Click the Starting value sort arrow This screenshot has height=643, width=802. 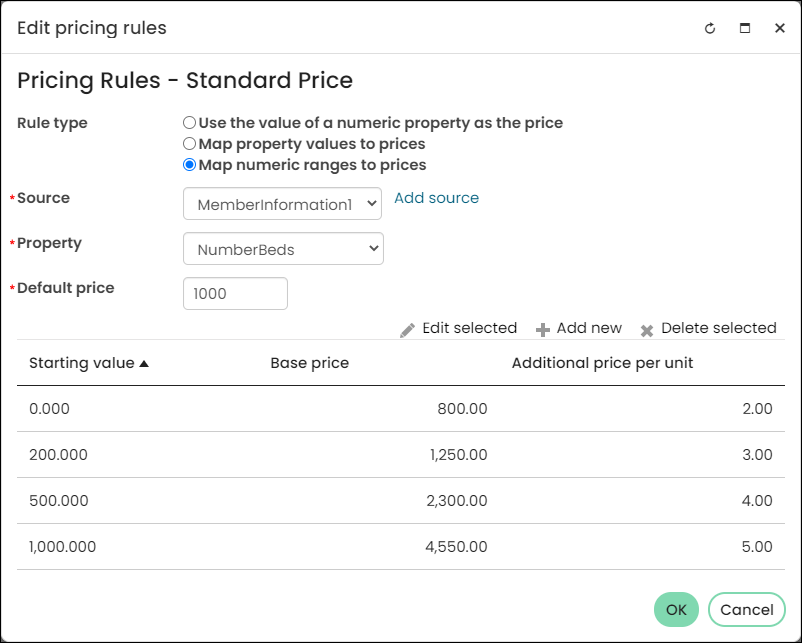tap(144, 364)
